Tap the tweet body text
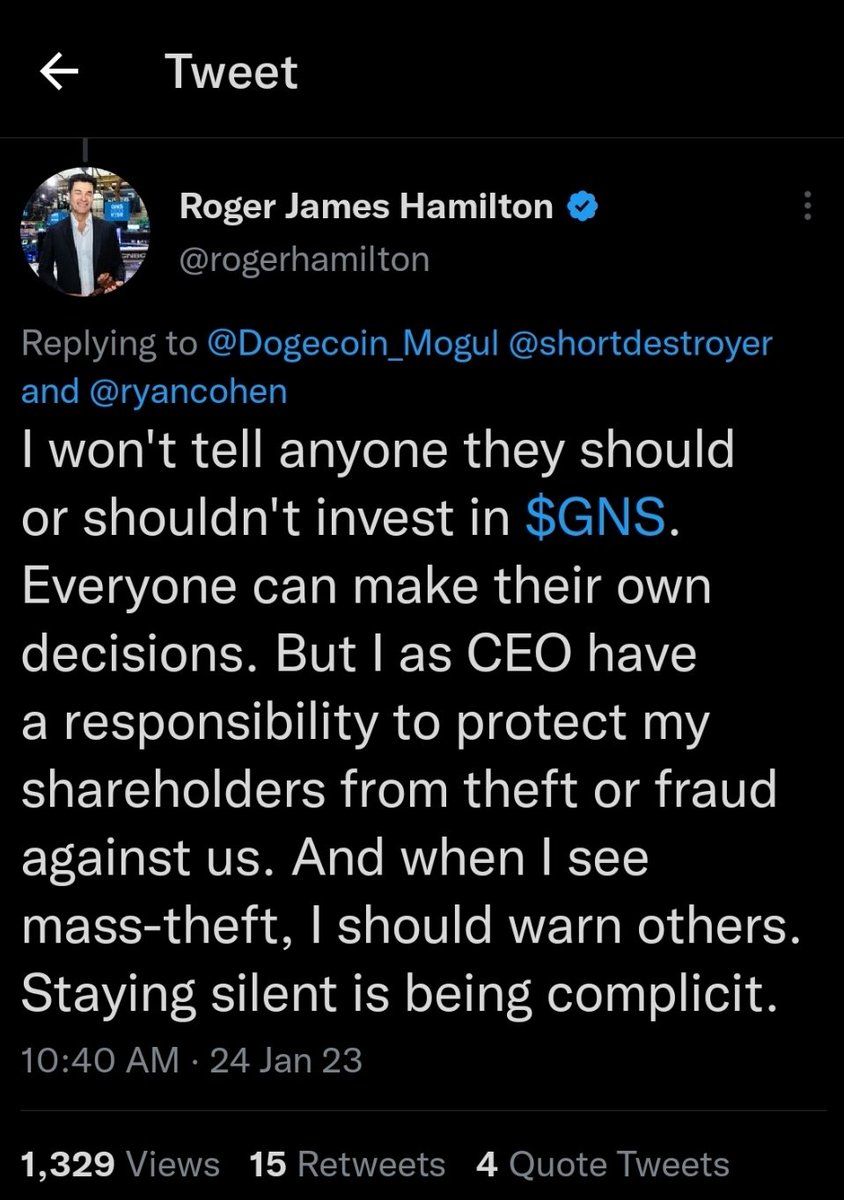The width and height of the screenshot is (844, 1200). click(x=400, y=720)
